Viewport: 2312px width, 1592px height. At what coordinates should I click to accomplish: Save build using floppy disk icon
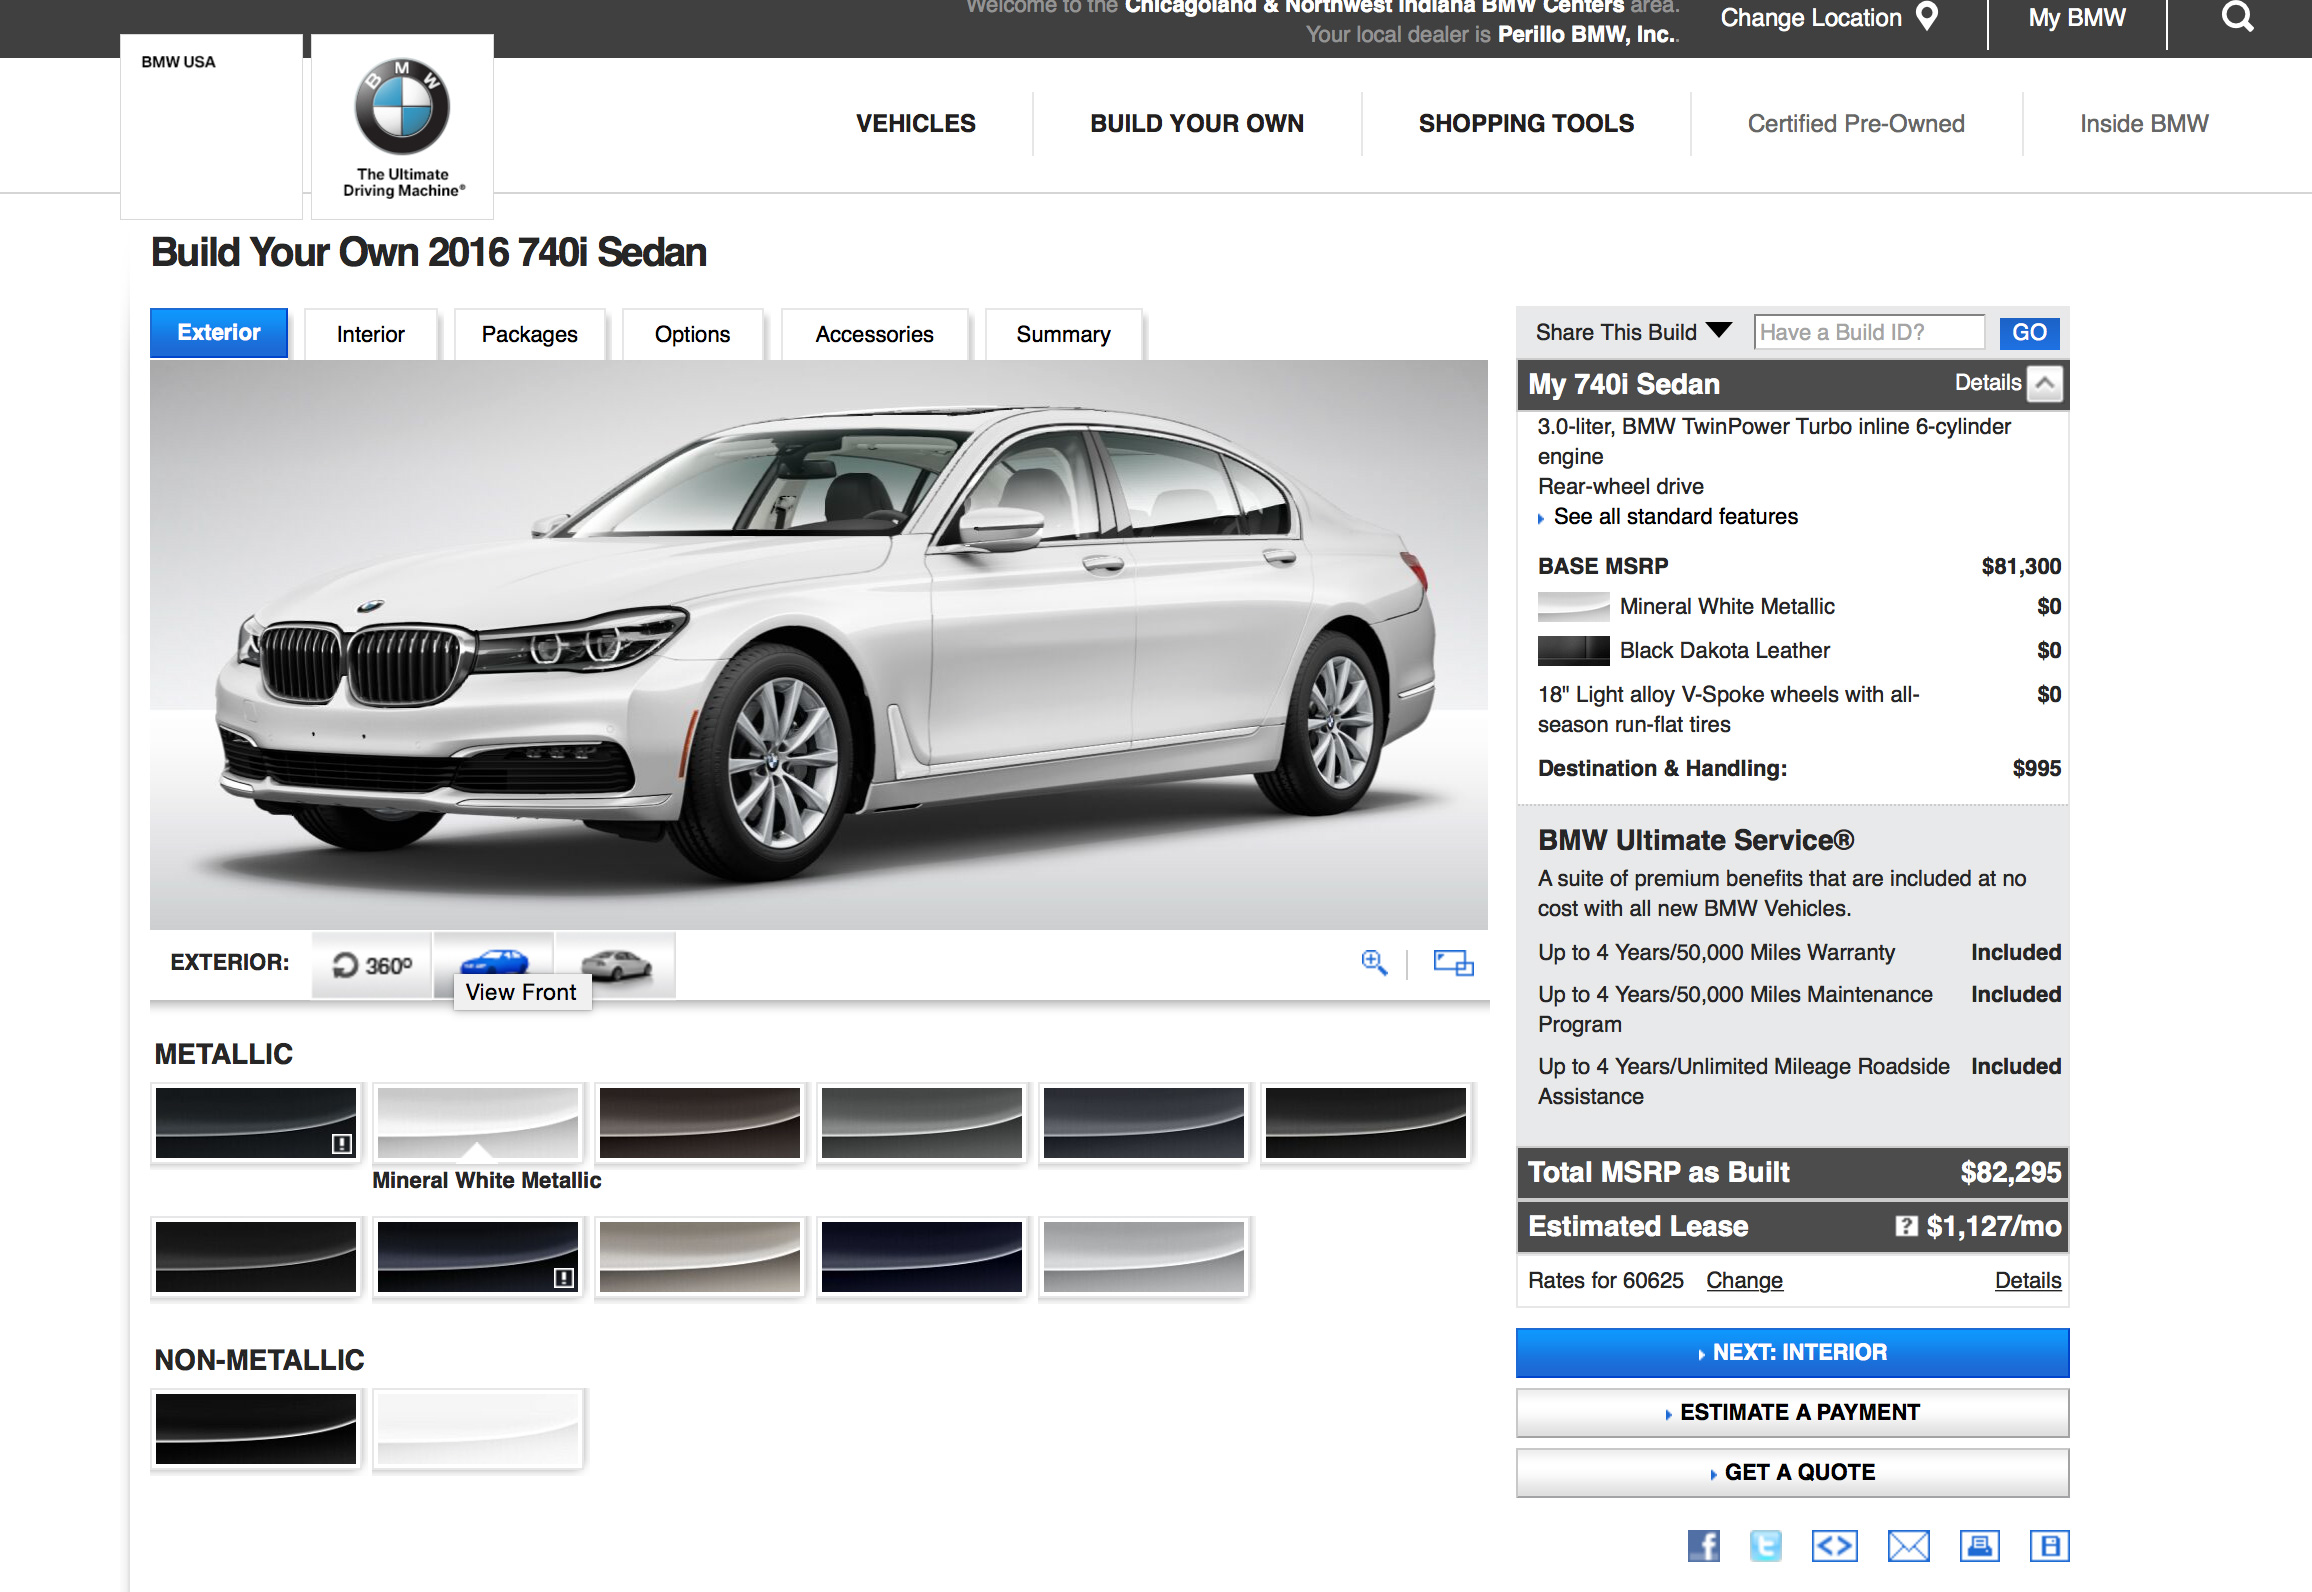[2049, 1546]
